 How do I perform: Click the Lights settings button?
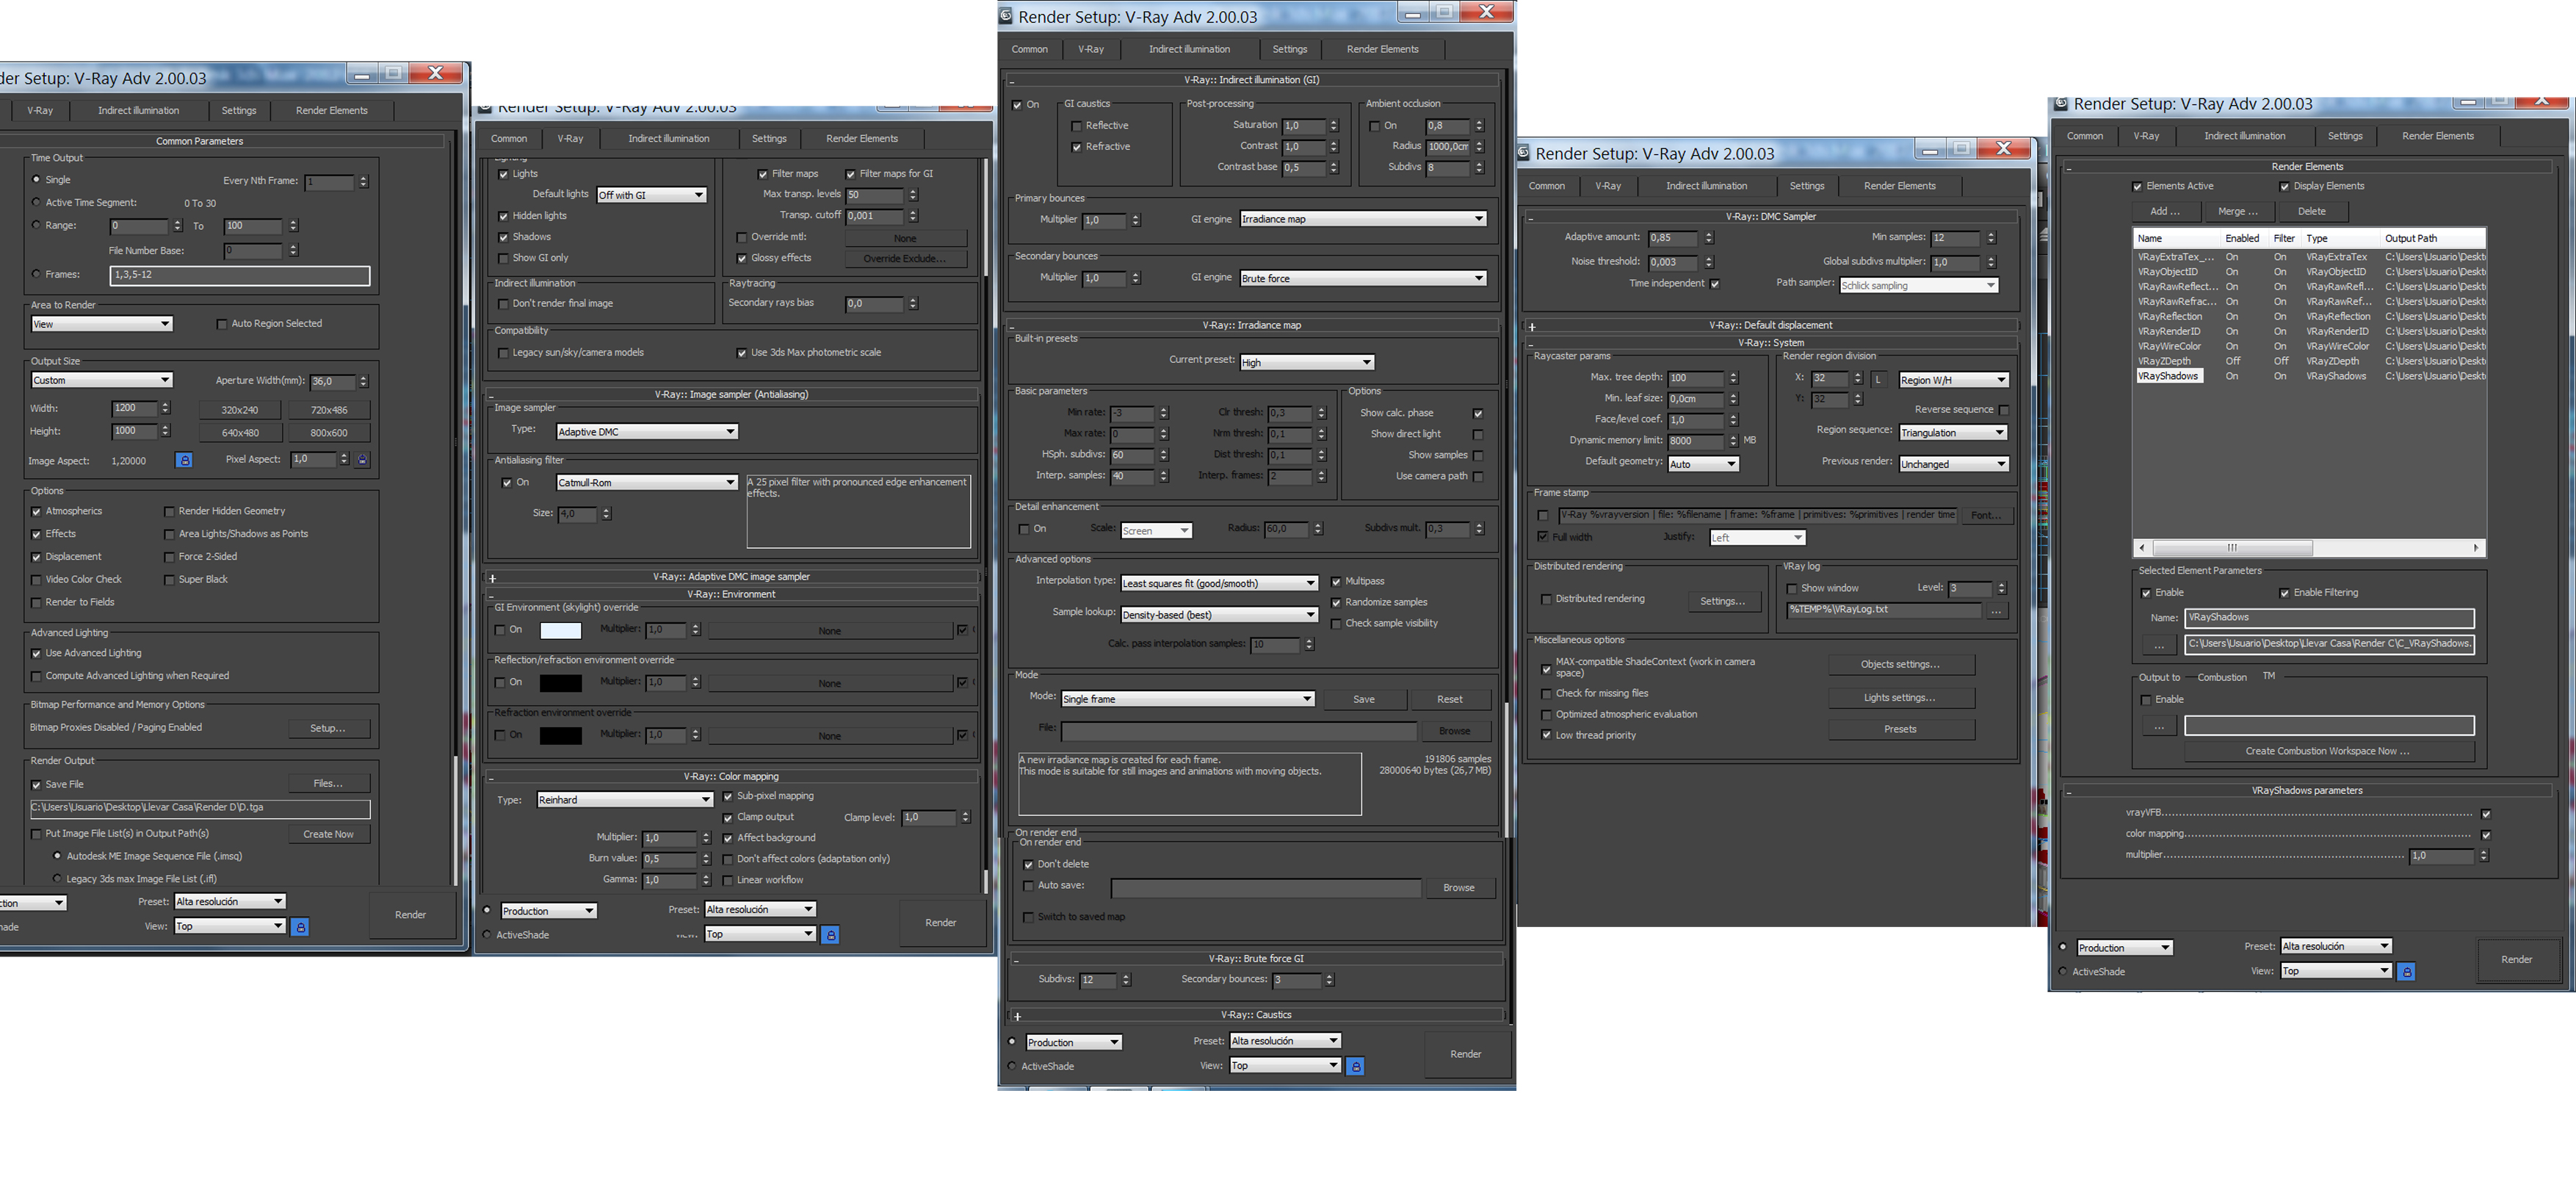tap(1900, 698)
